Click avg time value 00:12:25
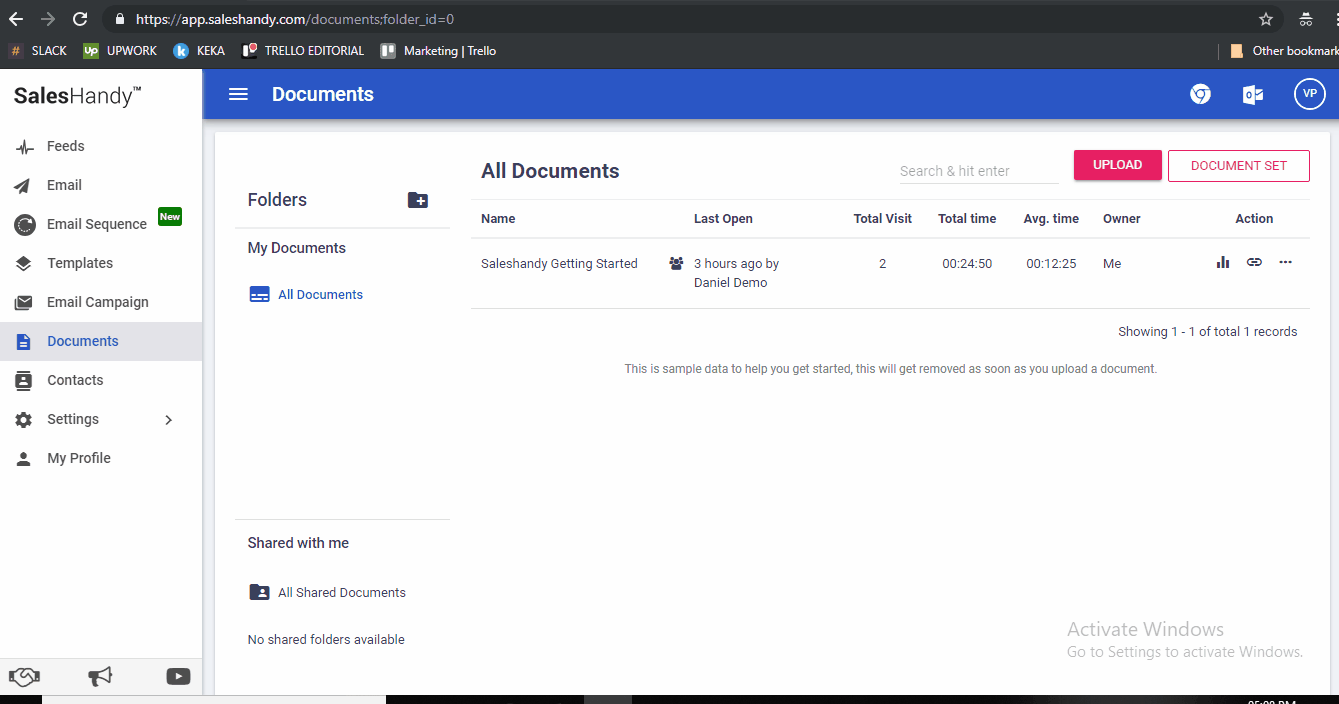This screenshot has width=1339, height=704. [x=1051, y=264]
